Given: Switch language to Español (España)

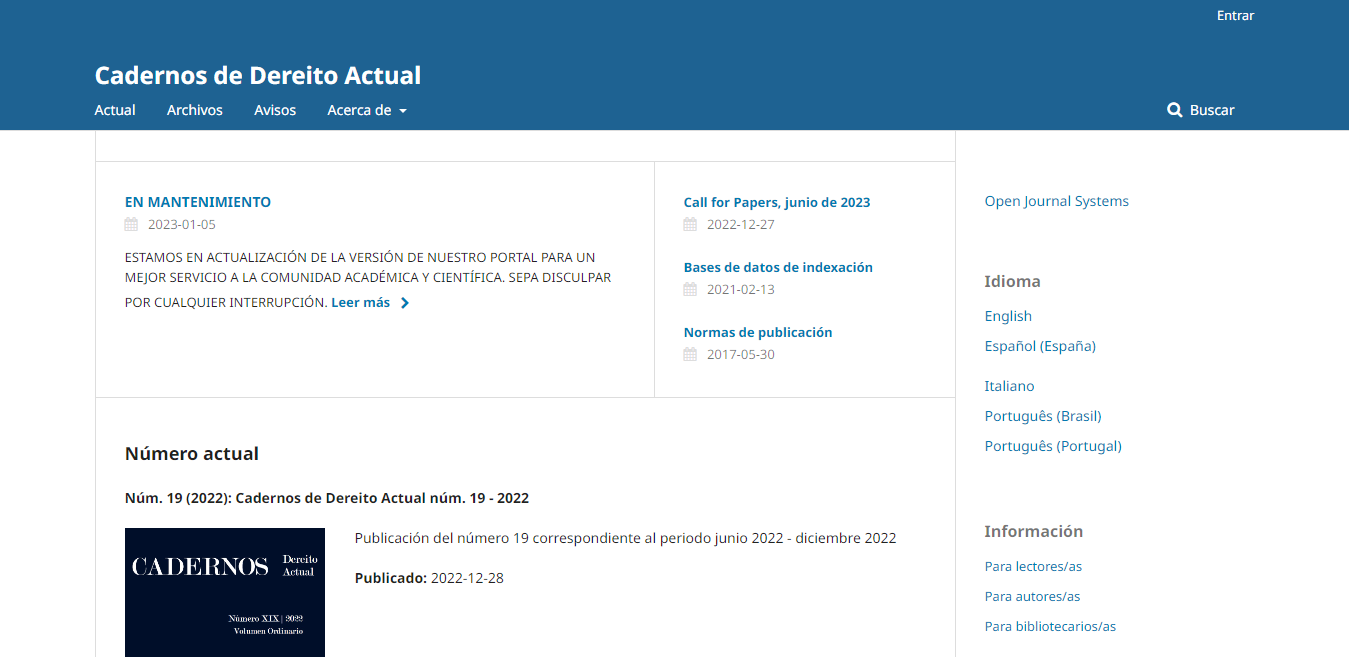Looking at the screenshot, I should (1040, 346).
